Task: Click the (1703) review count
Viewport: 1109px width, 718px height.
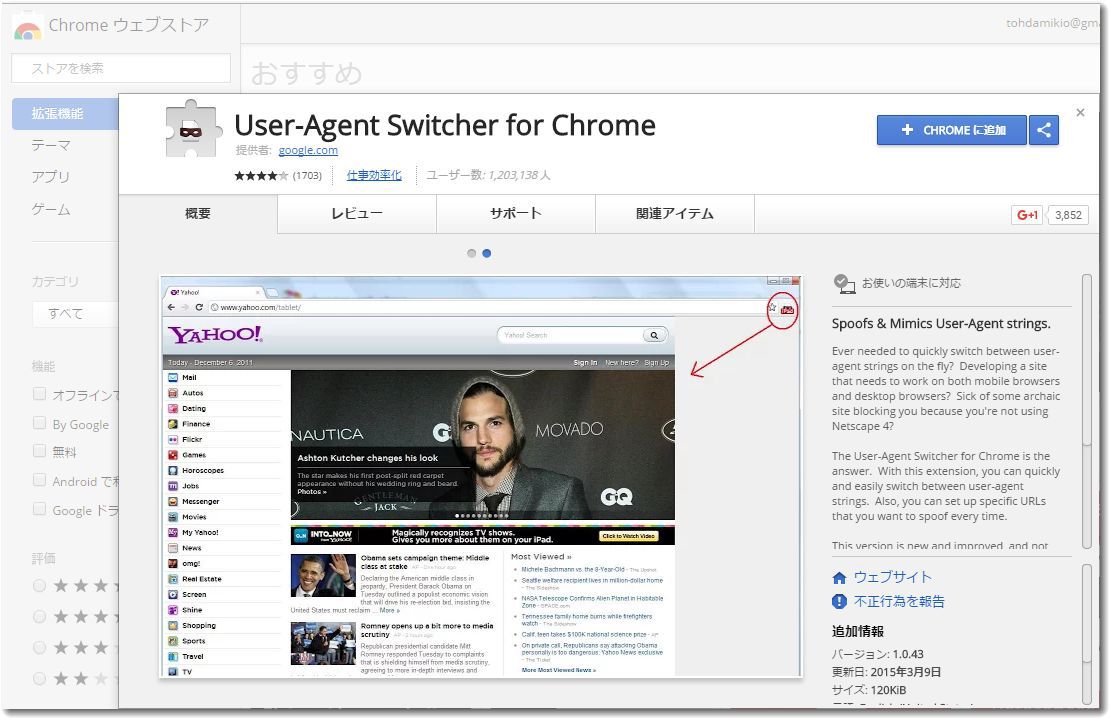Action: click(x=307, y=175)
